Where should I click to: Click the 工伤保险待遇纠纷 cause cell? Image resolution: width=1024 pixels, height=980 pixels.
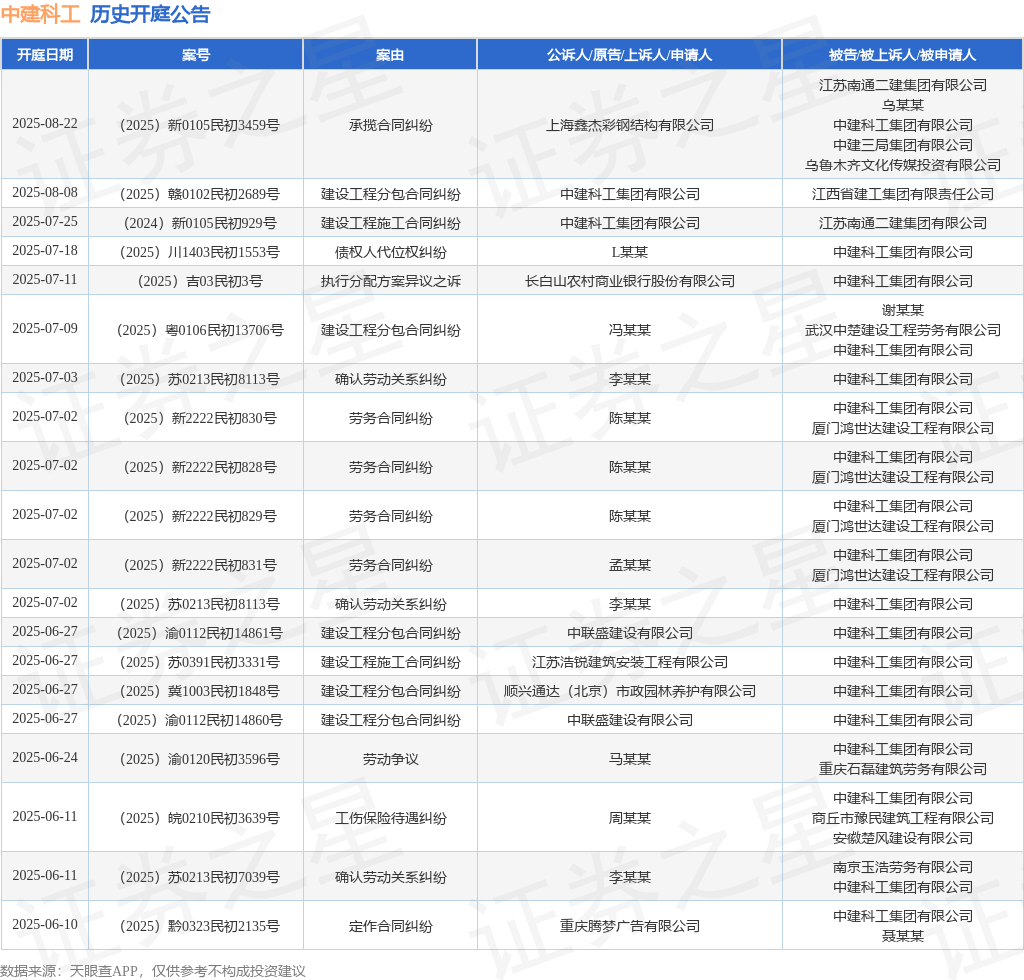[x=391, y=818]
